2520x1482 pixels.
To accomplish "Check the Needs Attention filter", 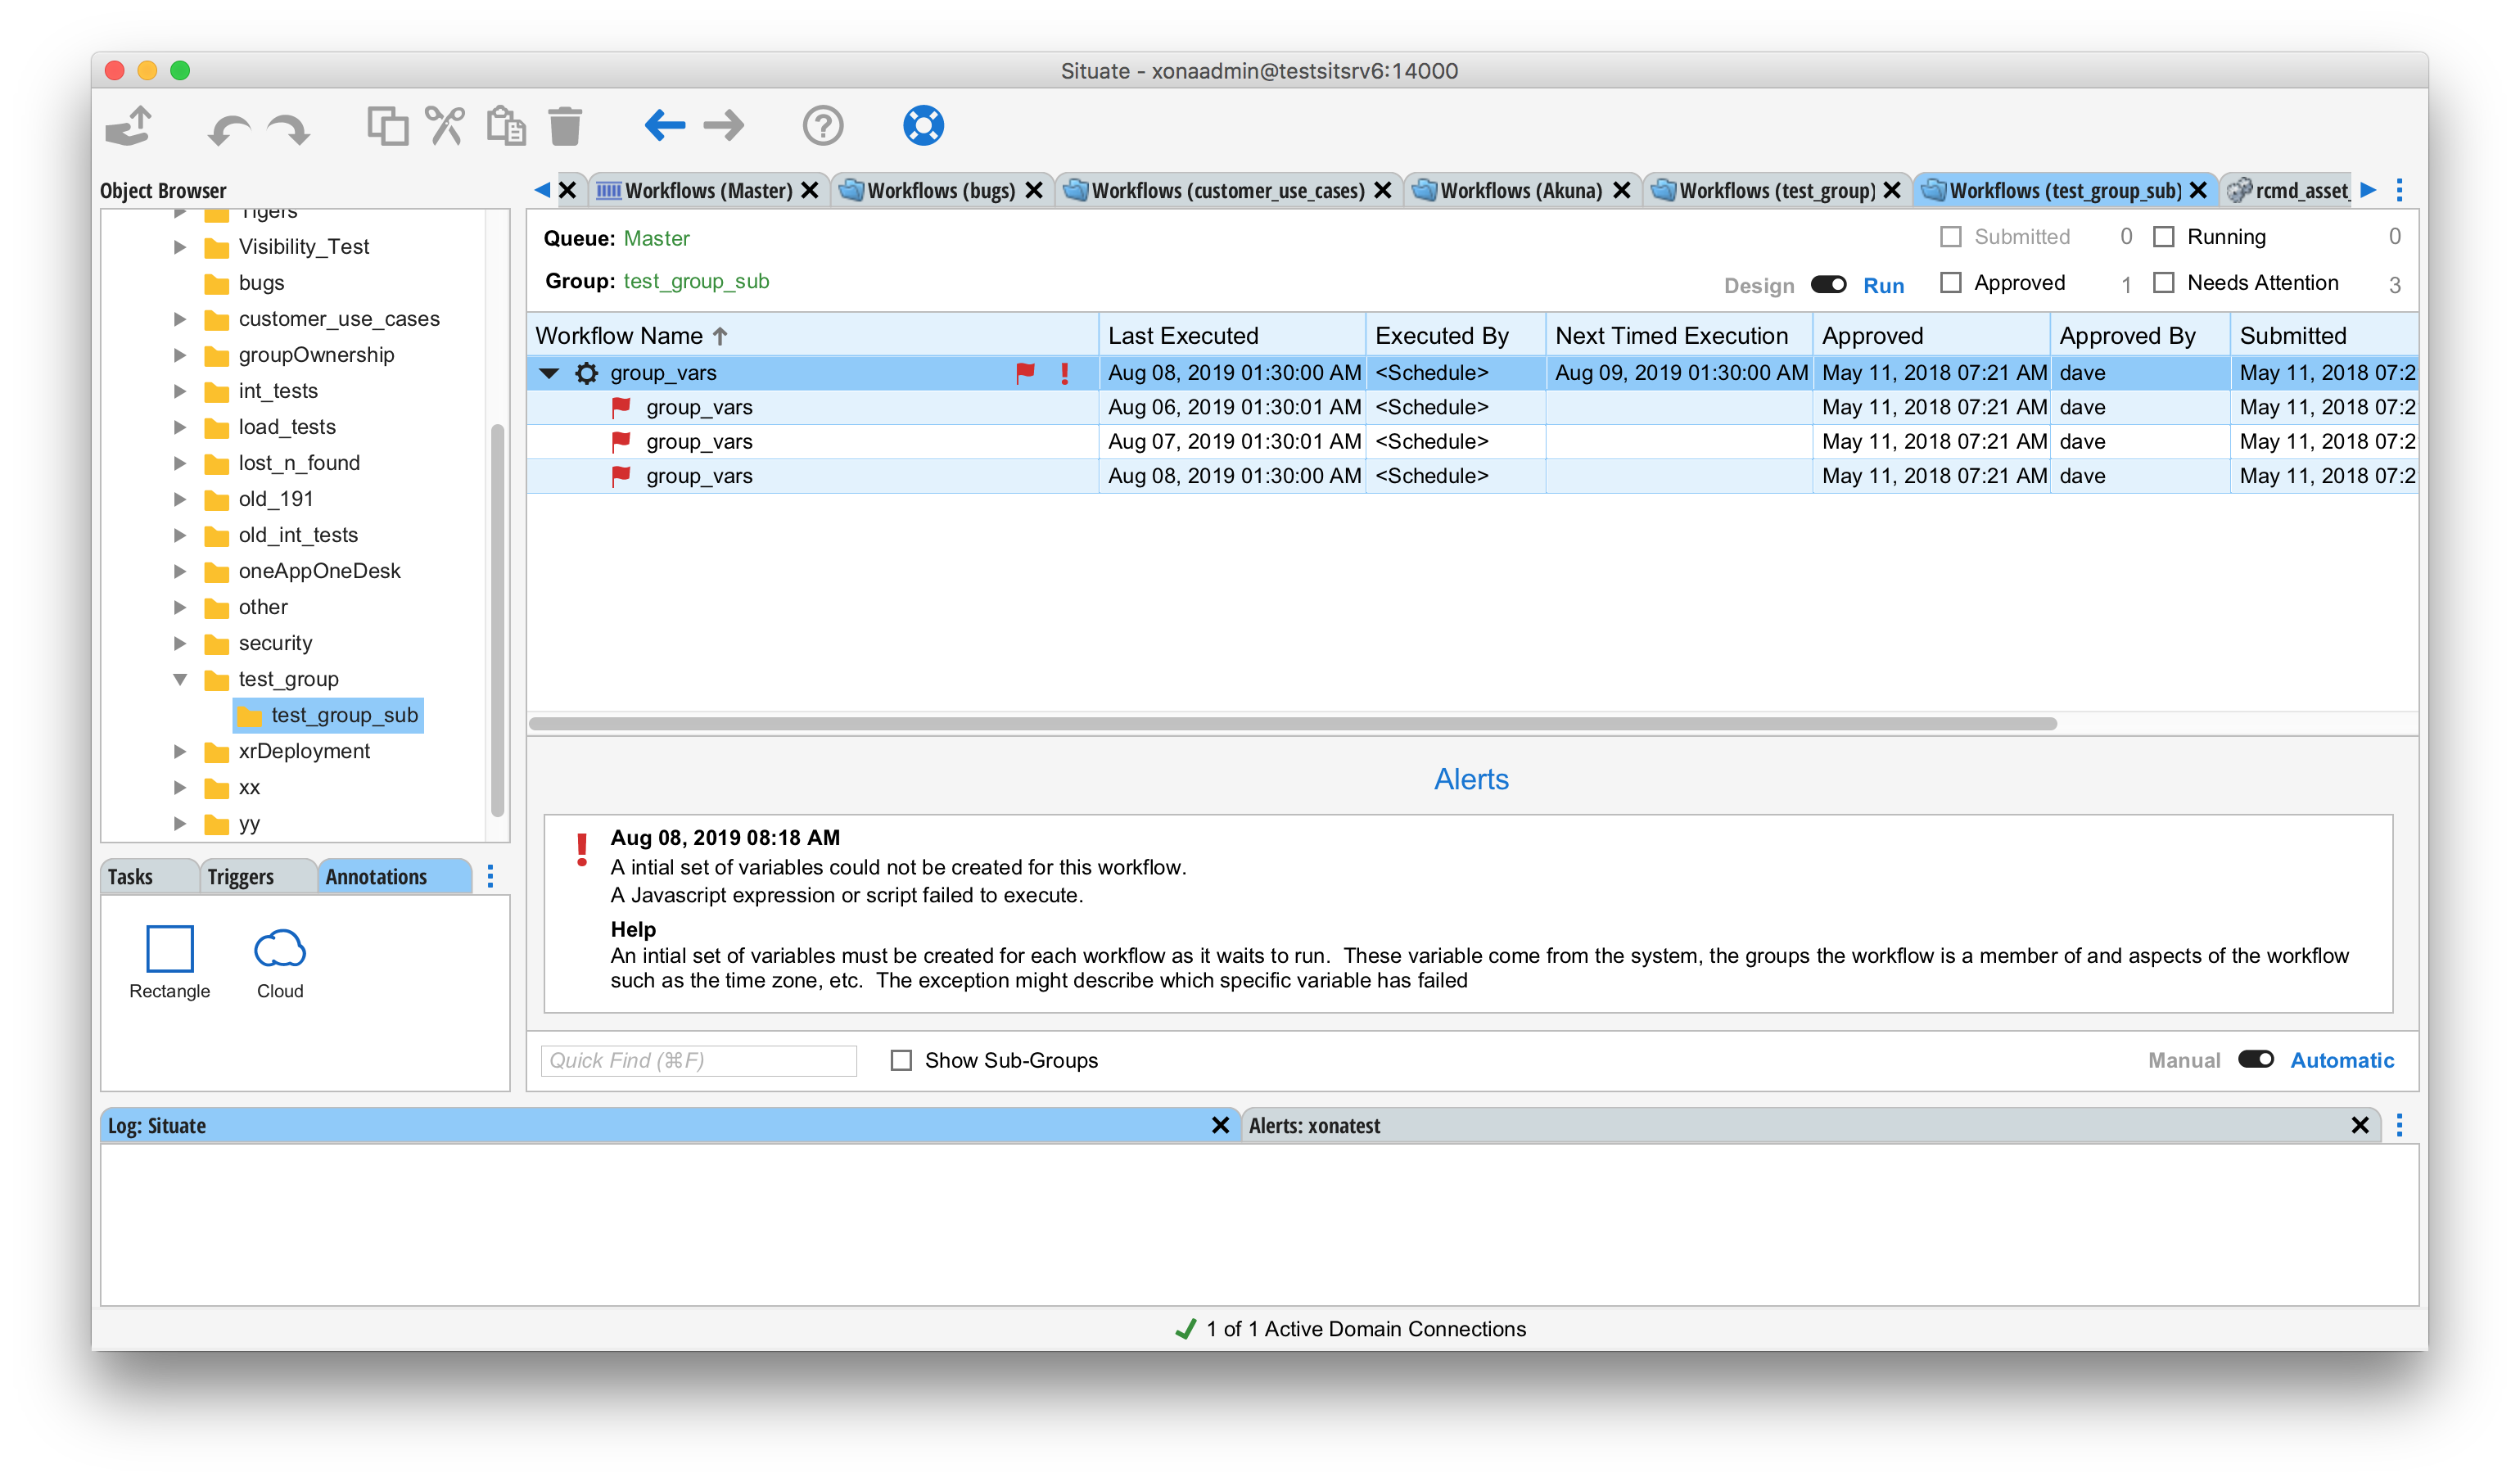I will tap(2164, 283).
